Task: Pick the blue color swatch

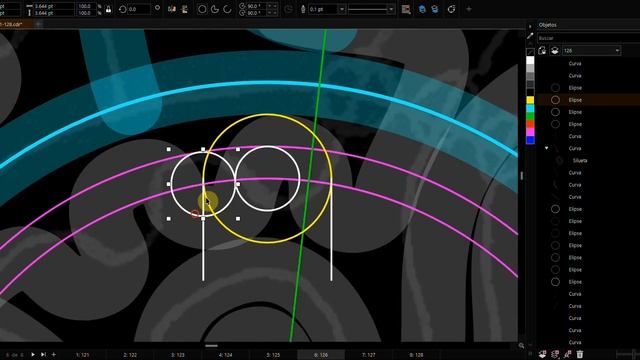Action: [530, 140]
